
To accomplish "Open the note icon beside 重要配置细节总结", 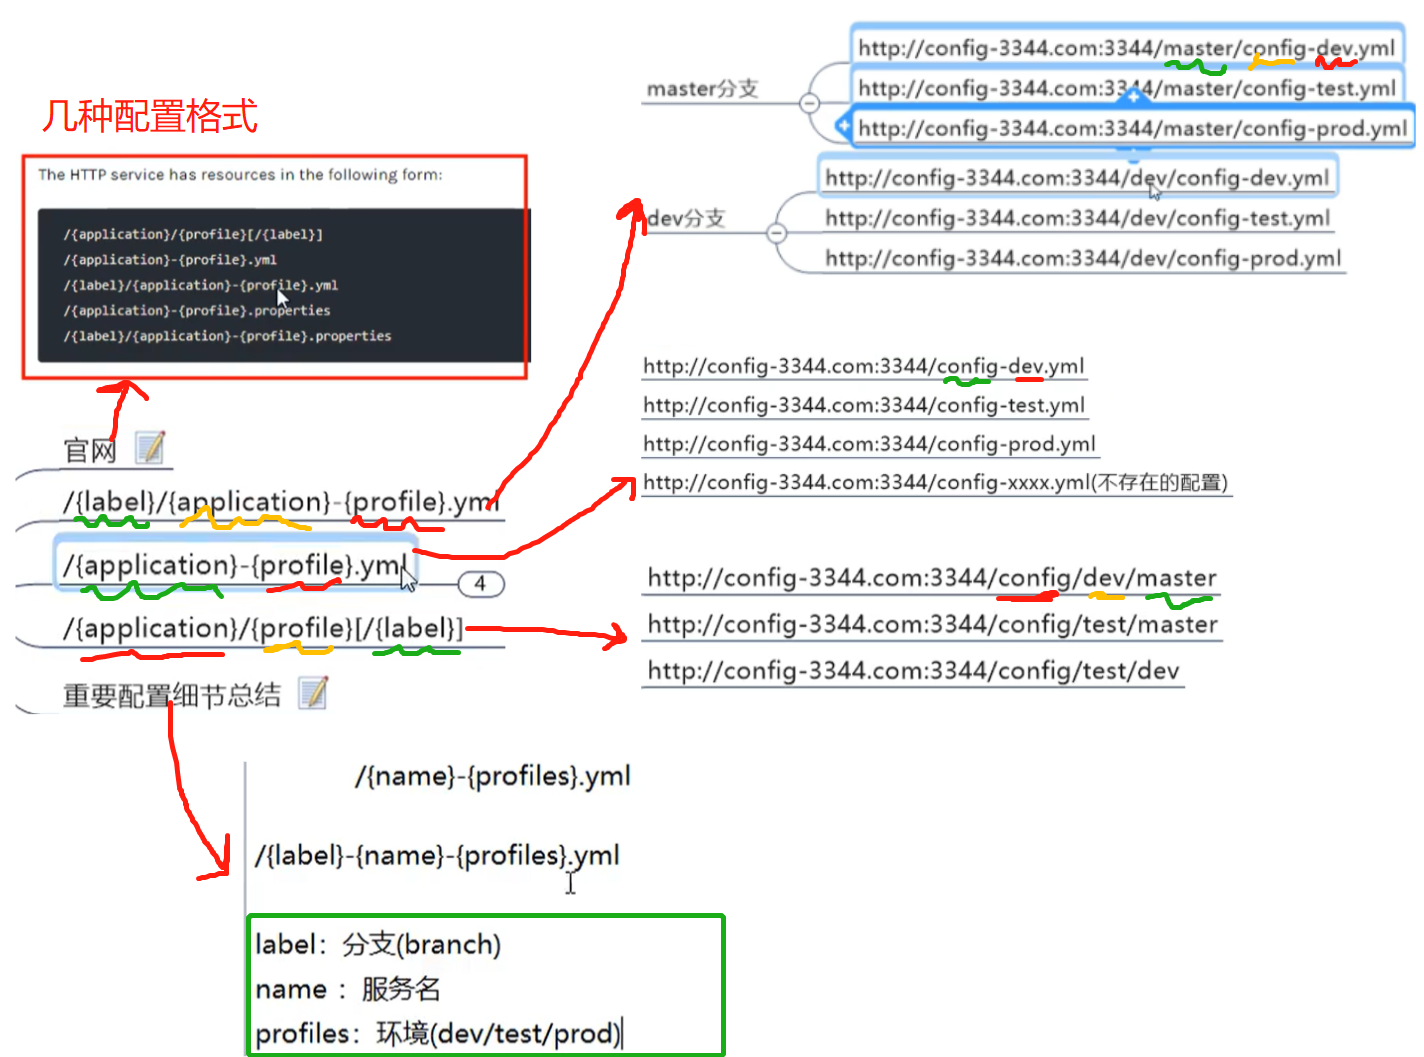I will point(313,692).
